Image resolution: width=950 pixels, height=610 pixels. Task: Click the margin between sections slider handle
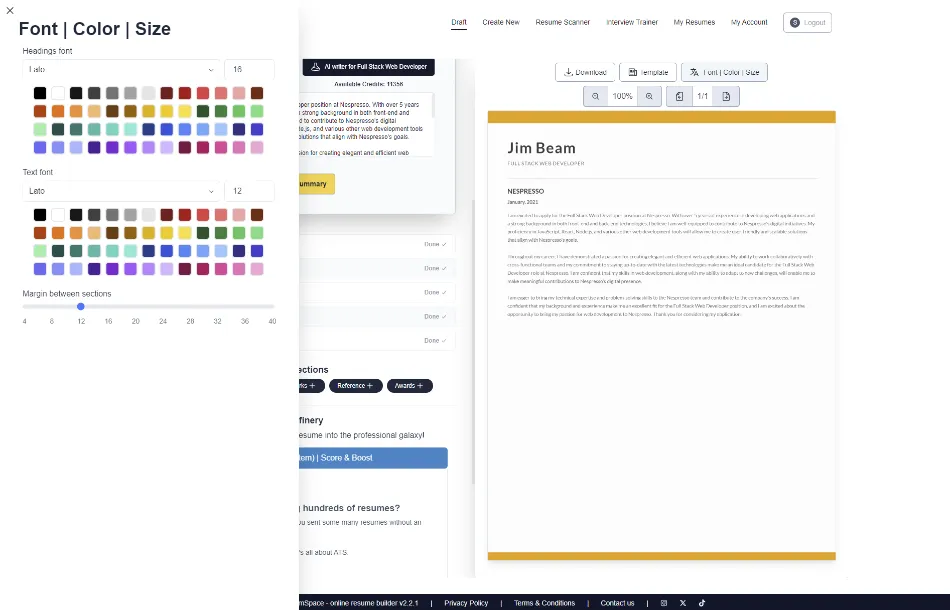[81, 306]
